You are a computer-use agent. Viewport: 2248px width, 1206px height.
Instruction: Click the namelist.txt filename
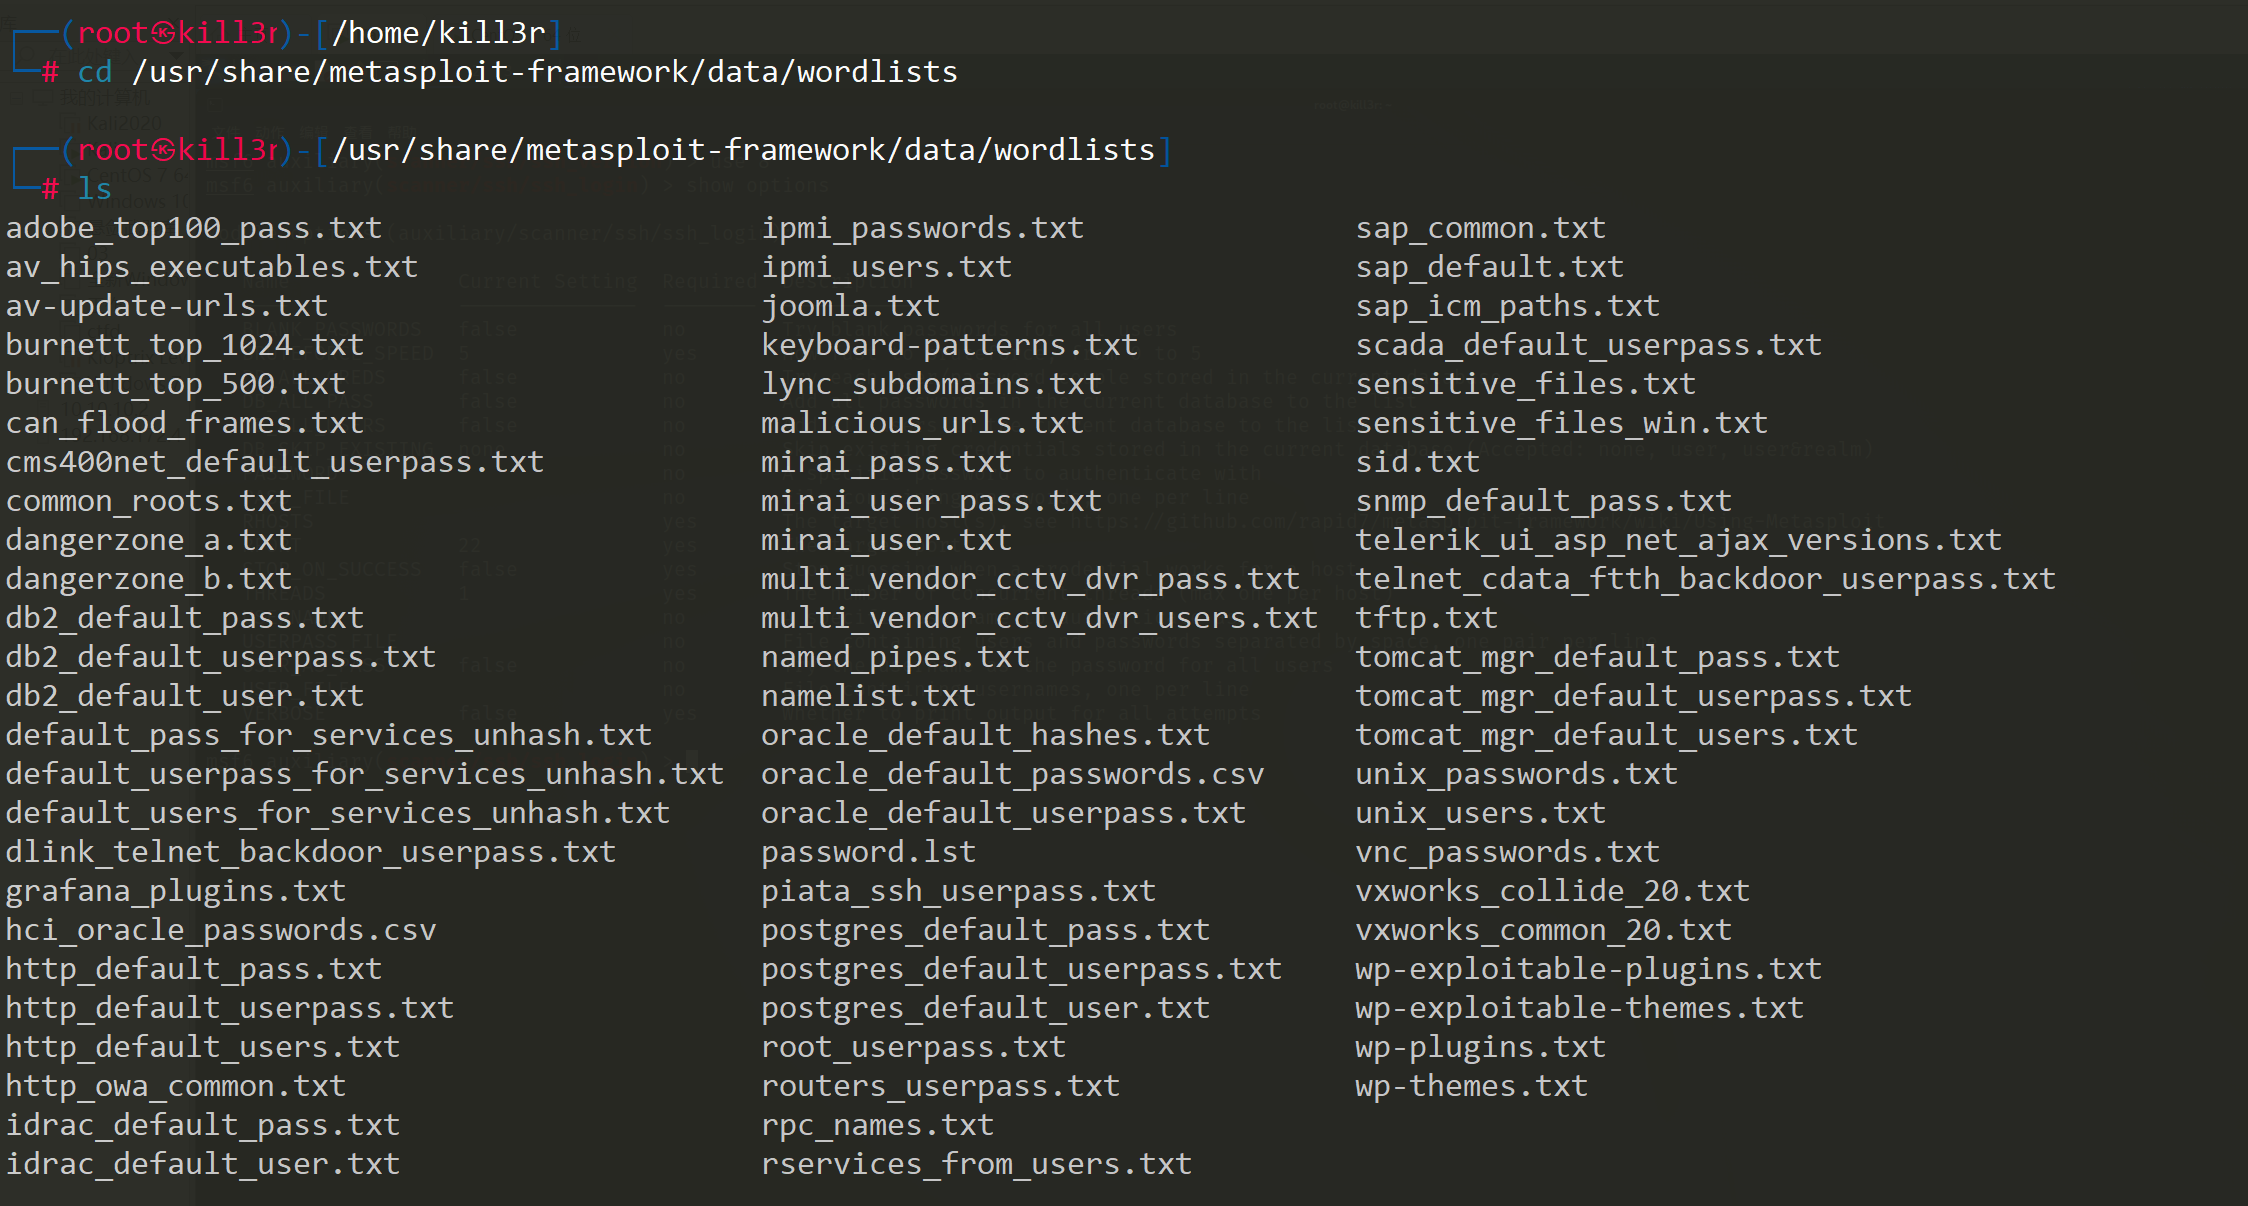click(868, 697)
